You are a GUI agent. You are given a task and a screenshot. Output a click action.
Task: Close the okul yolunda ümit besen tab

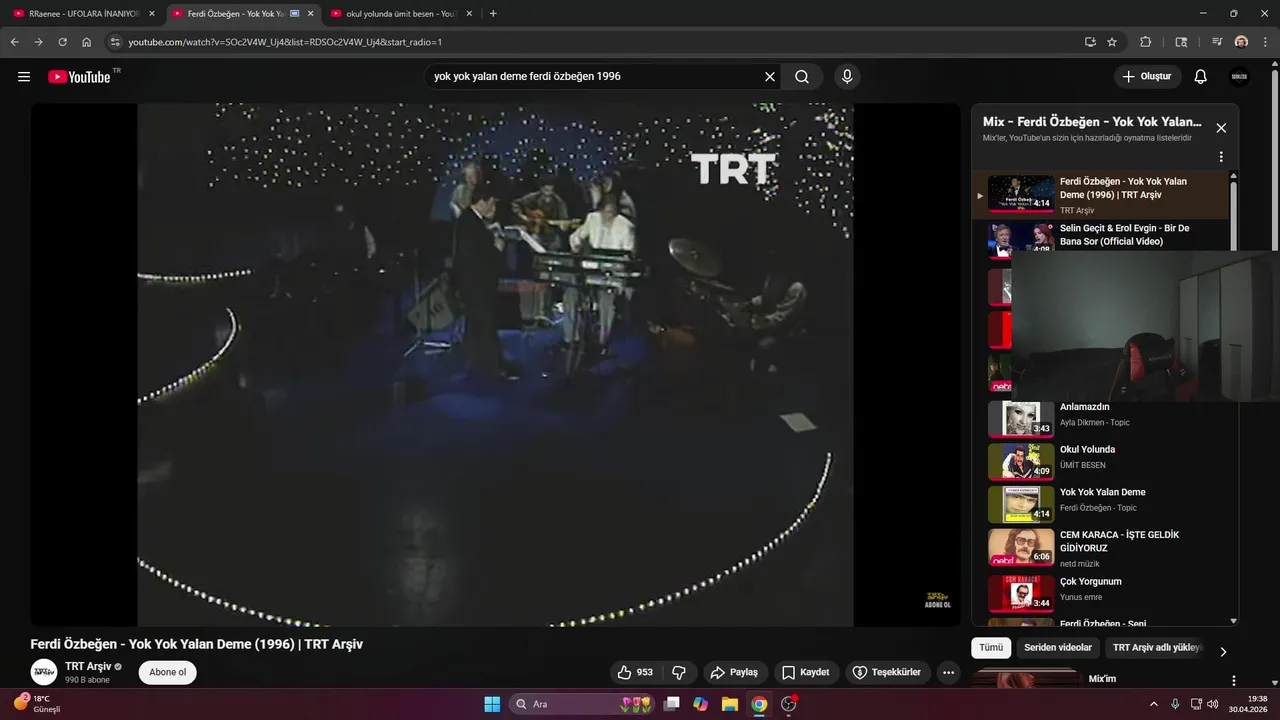click(x=468, y=14)
